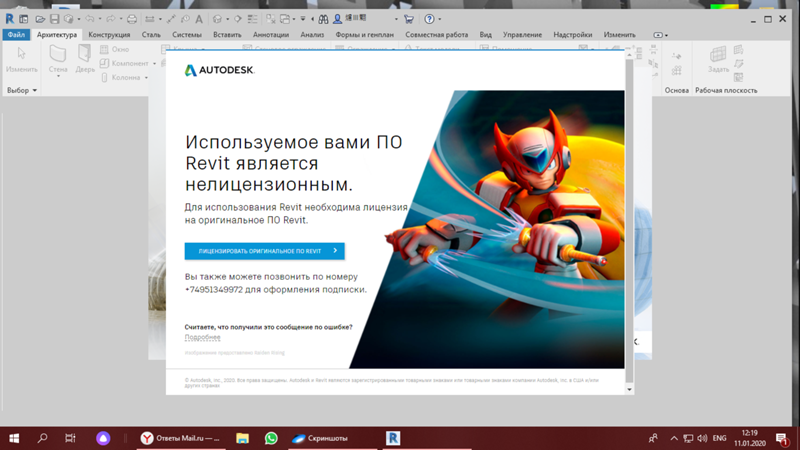Click the home page icon beside Revit logo
The width and height of the screenshot is (800, 450).
pyautogui.click(x=23, y=19)
